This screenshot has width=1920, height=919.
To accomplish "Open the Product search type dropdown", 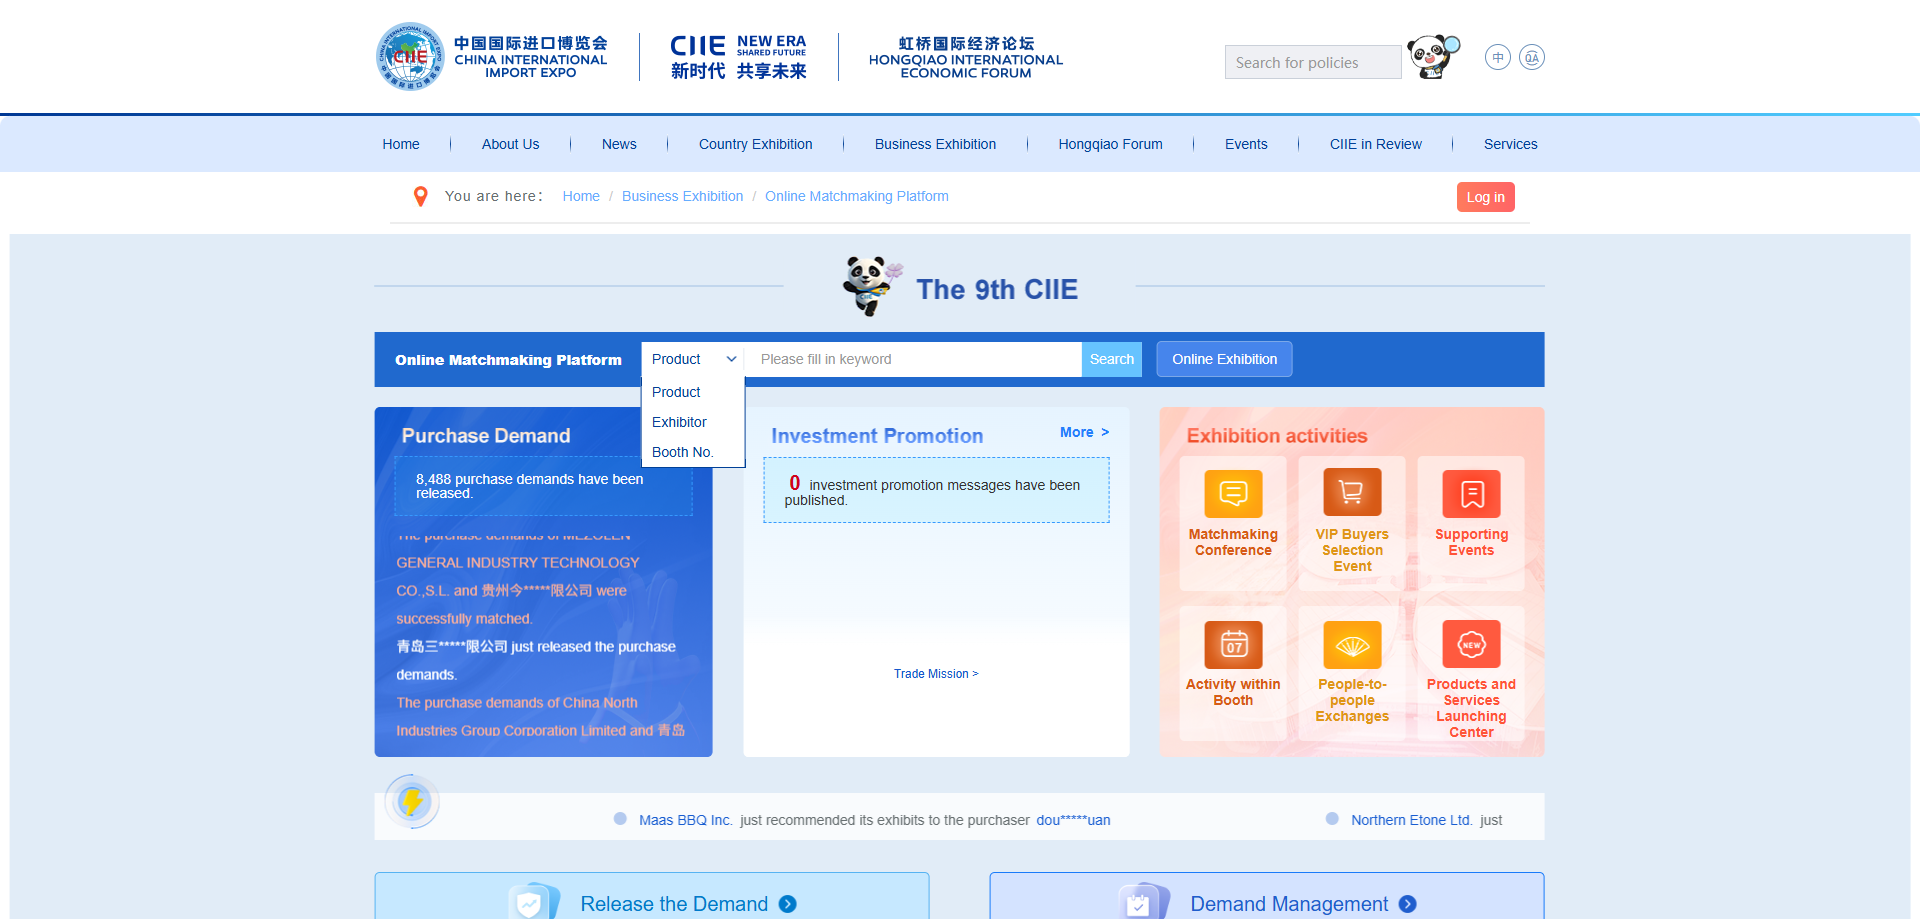I will tap(693, 359).
